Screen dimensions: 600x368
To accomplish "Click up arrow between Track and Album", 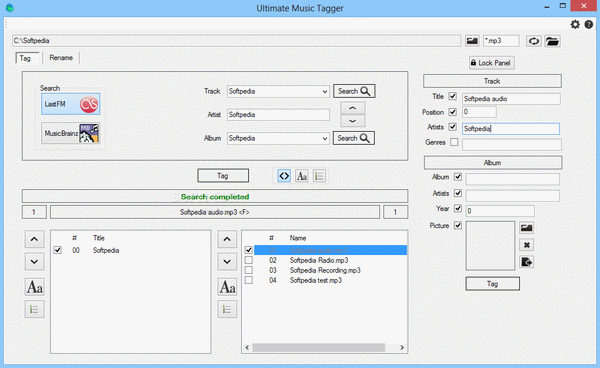I will (x=352, y=108).
